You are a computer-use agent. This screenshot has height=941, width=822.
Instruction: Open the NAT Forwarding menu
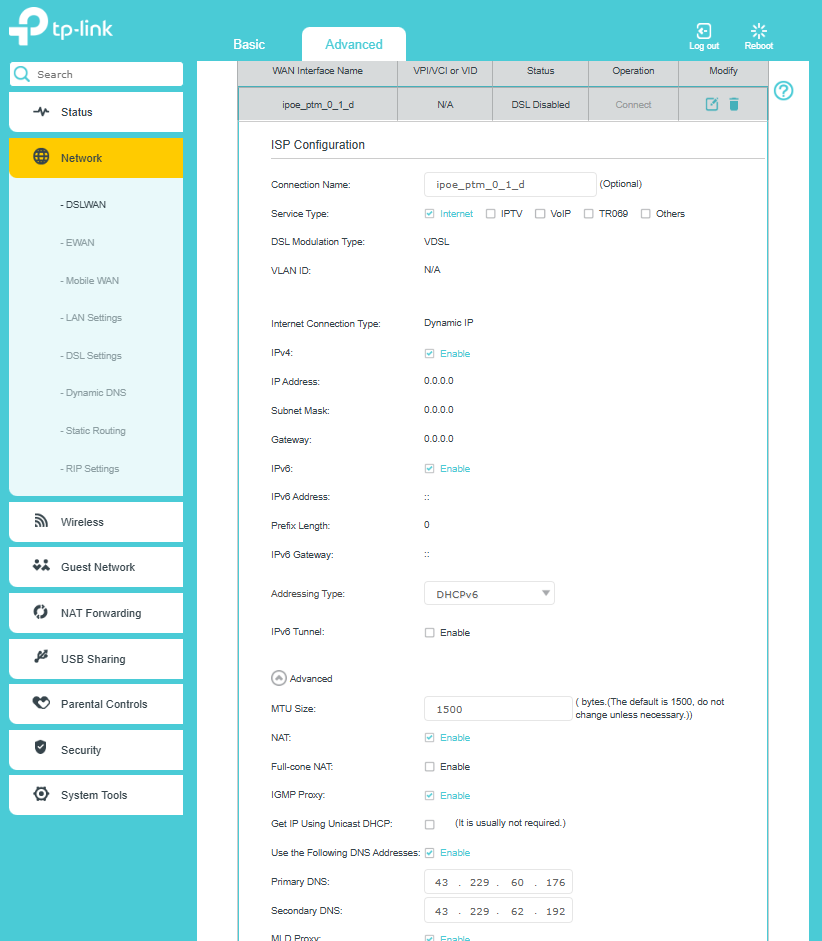[x=96, y=613]
